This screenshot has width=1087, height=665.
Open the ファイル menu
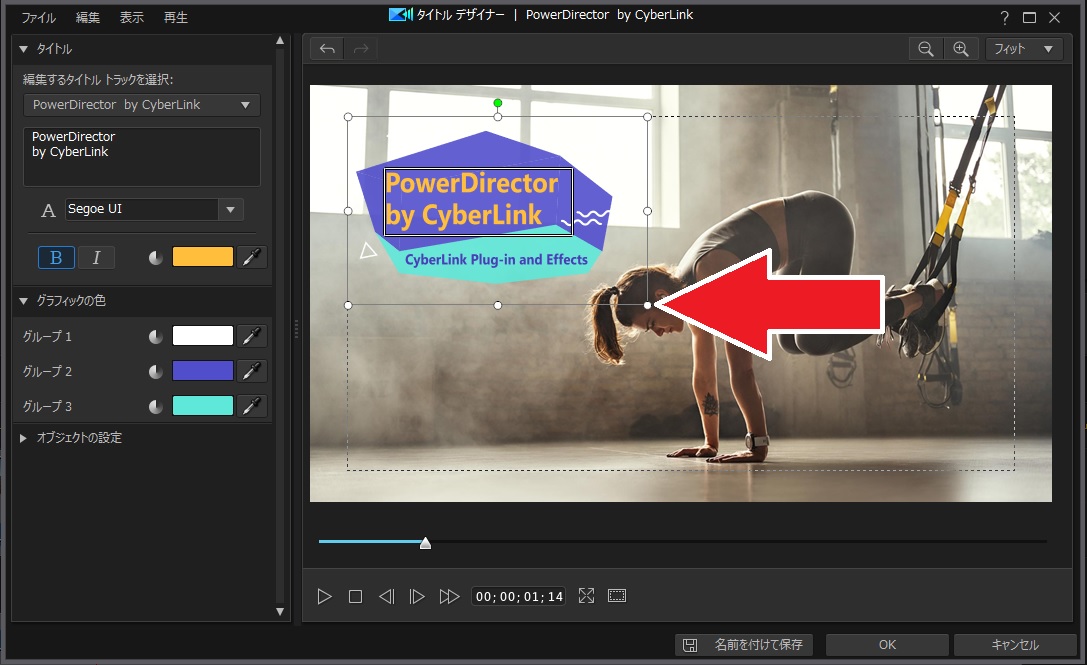(39, 18)
